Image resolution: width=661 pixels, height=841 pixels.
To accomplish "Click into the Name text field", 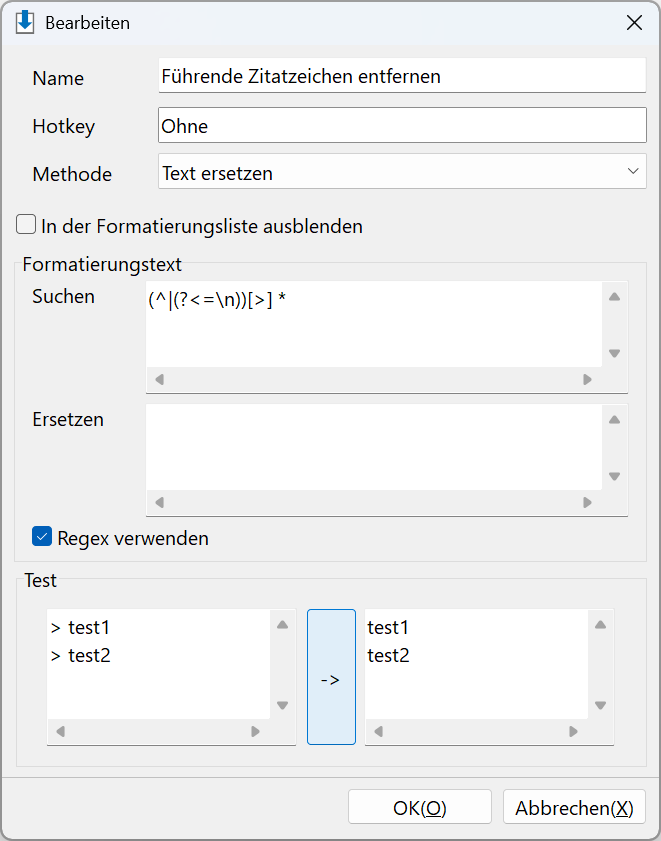I will click(402, 76).
